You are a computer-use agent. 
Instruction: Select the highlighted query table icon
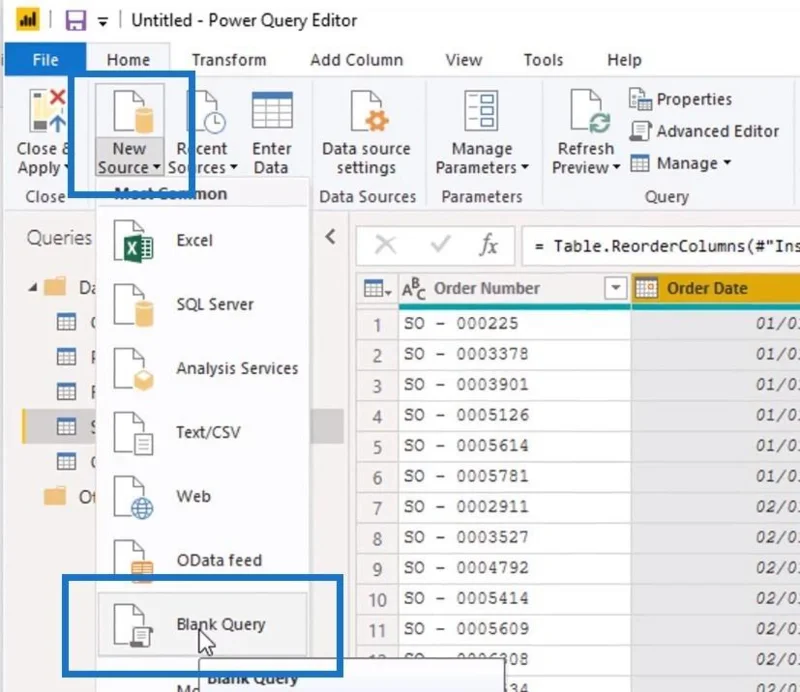pos(66,426)
